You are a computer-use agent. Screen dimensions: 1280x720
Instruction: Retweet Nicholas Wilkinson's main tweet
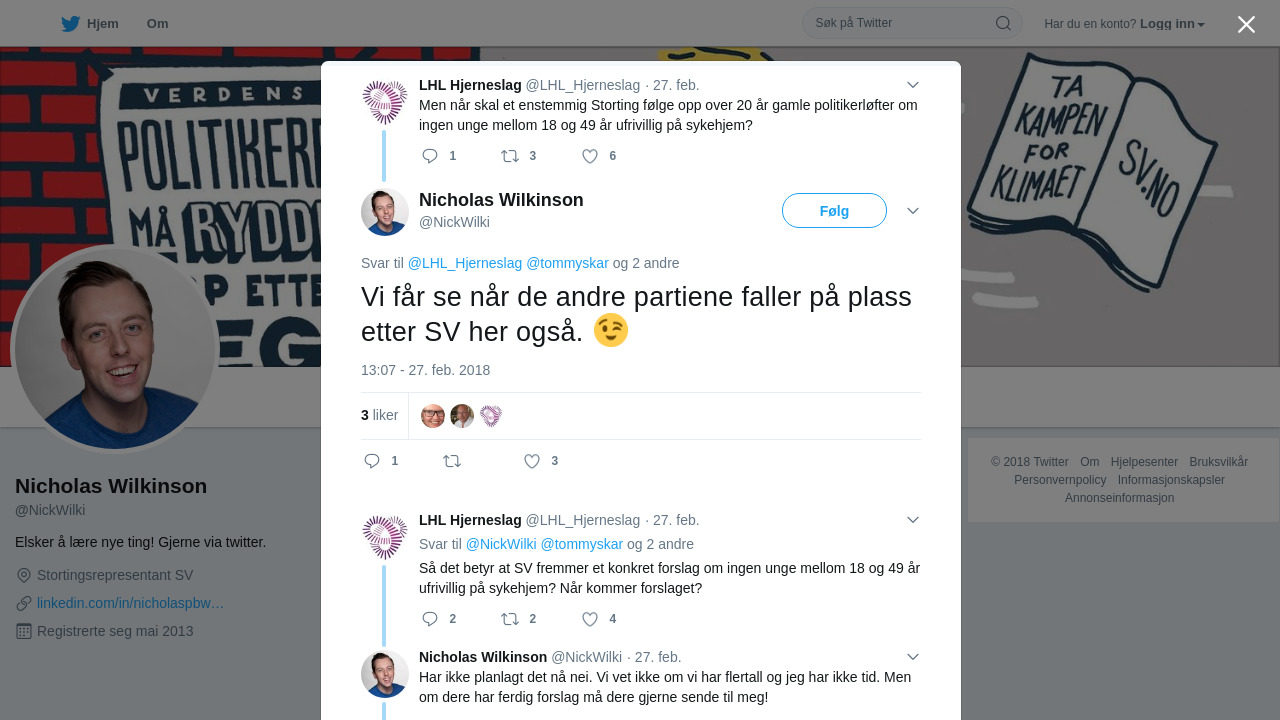(x=452, y=461)
